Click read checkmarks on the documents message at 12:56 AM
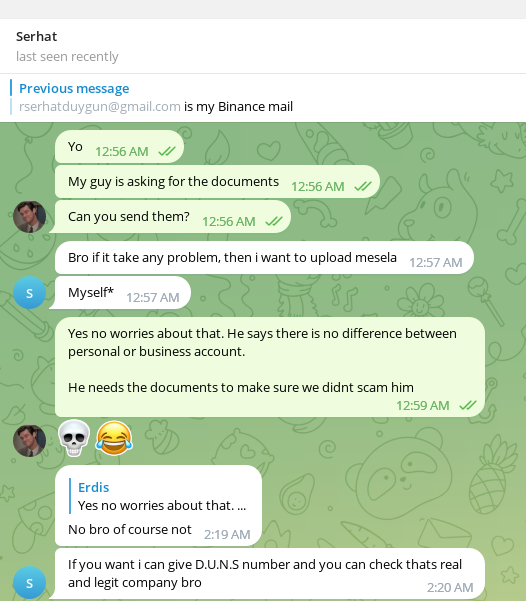The image size is (526, 601). [363, 186]
